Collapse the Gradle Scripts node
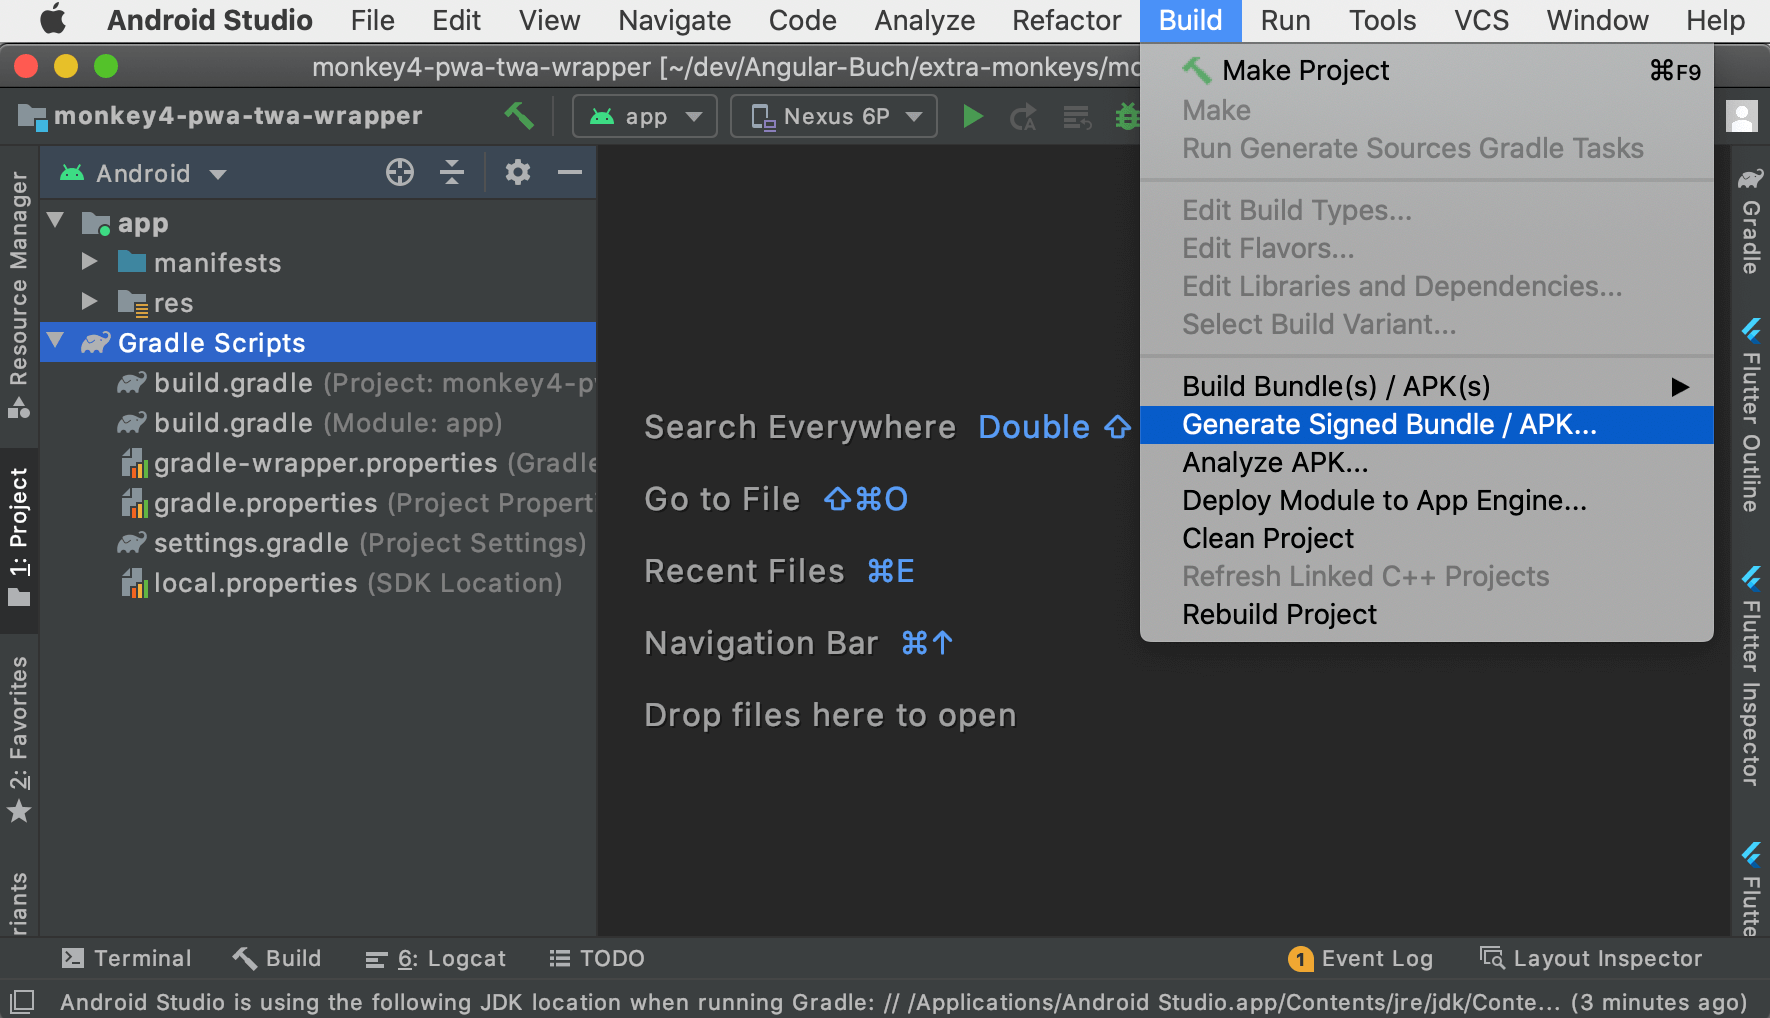 coord(56,341)
